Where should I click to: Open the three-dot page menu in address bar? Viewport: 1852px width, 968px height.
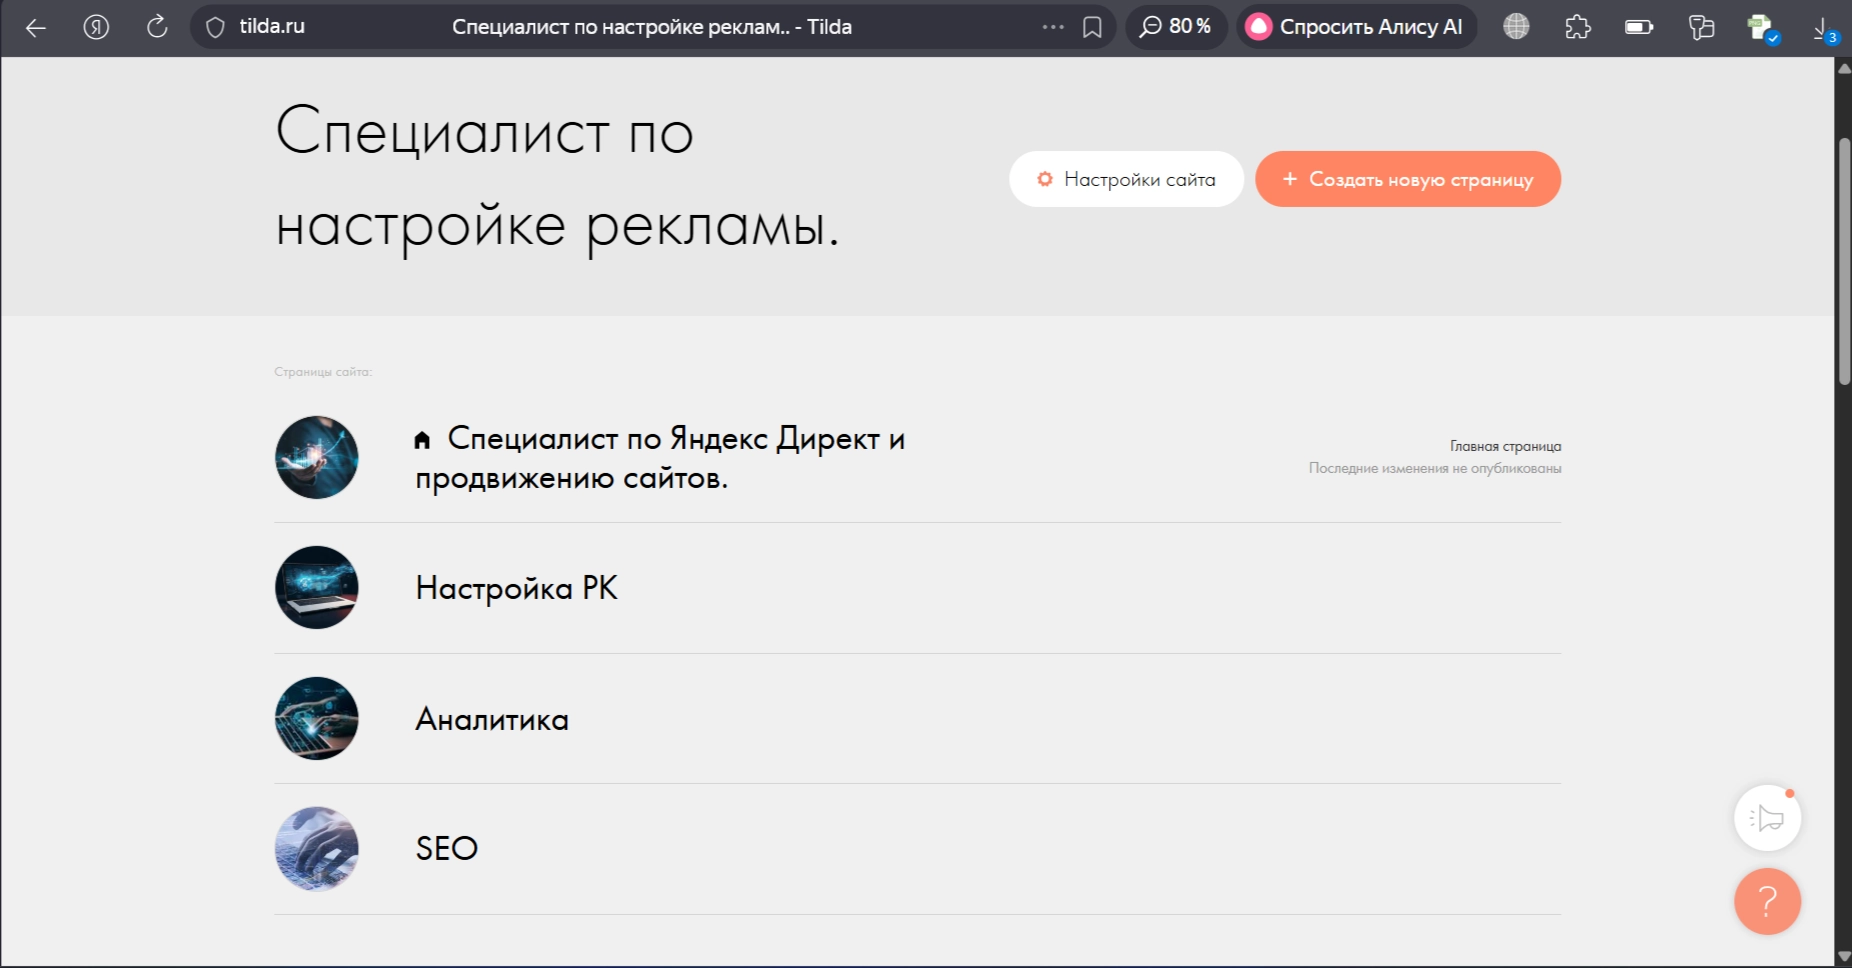tap(1053, 27)
